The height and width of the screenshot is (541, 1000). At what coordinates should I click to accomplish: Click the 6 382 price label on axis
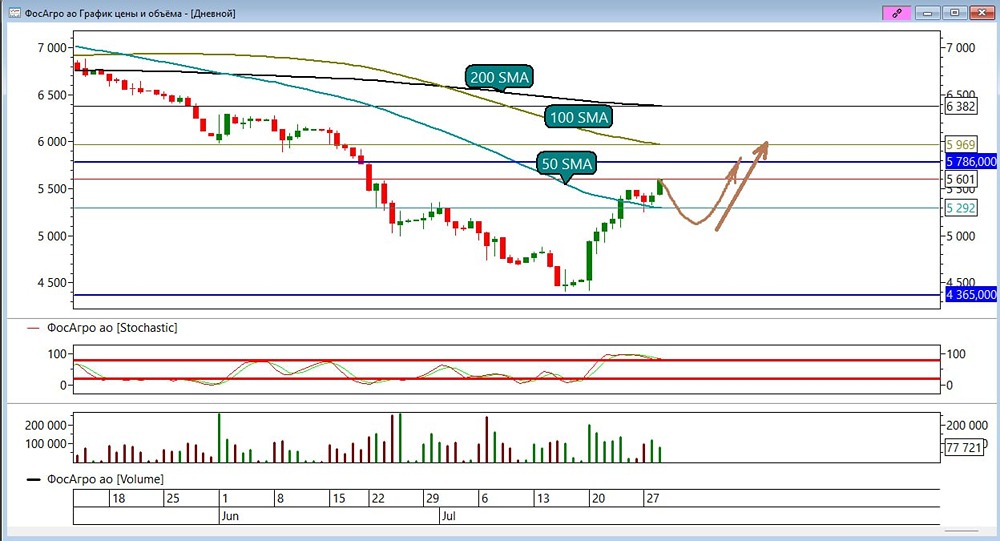pos(960,107)
